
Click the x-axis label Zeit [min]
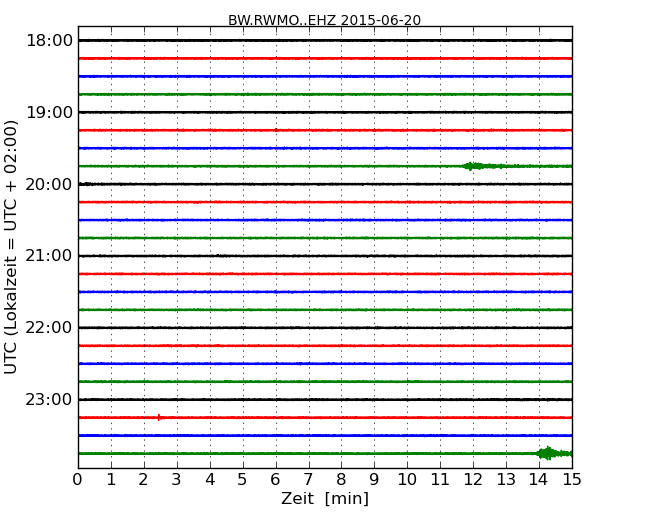click(x=325, y=498)
